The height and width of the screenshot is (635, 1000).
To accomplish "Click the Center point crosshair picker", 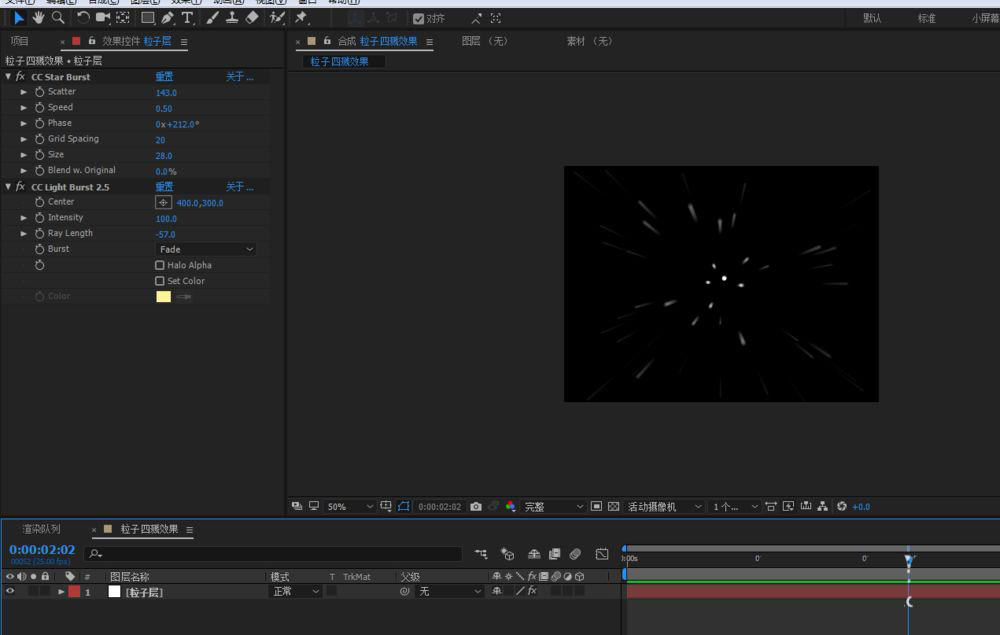I will coord(163,202).
